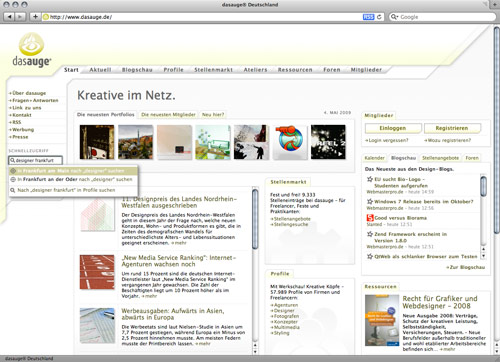Click the Registrieren button

coord(452,128)
